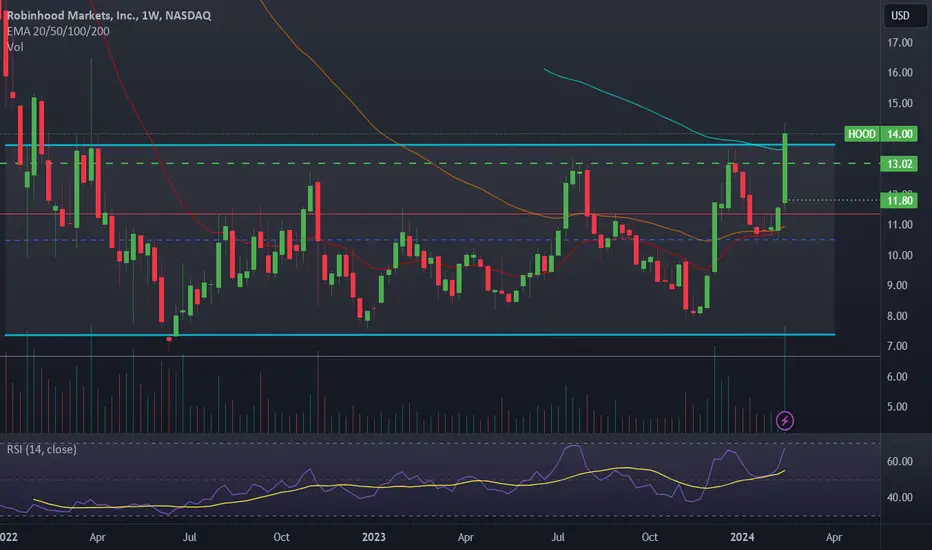The width and height of the screenshot is (932, 550).
Task: Click the 7.00 price axis value
Action: pos(898,346)
